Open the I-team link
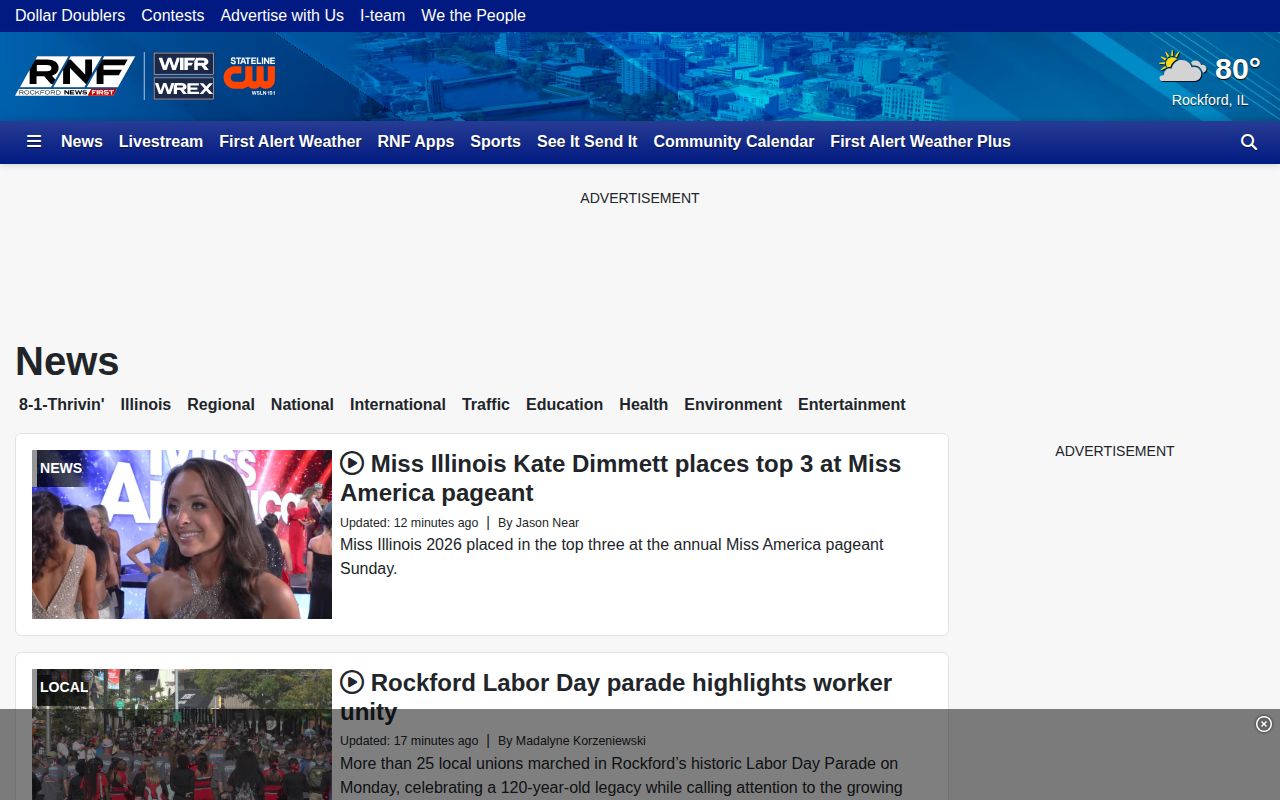 383,15
